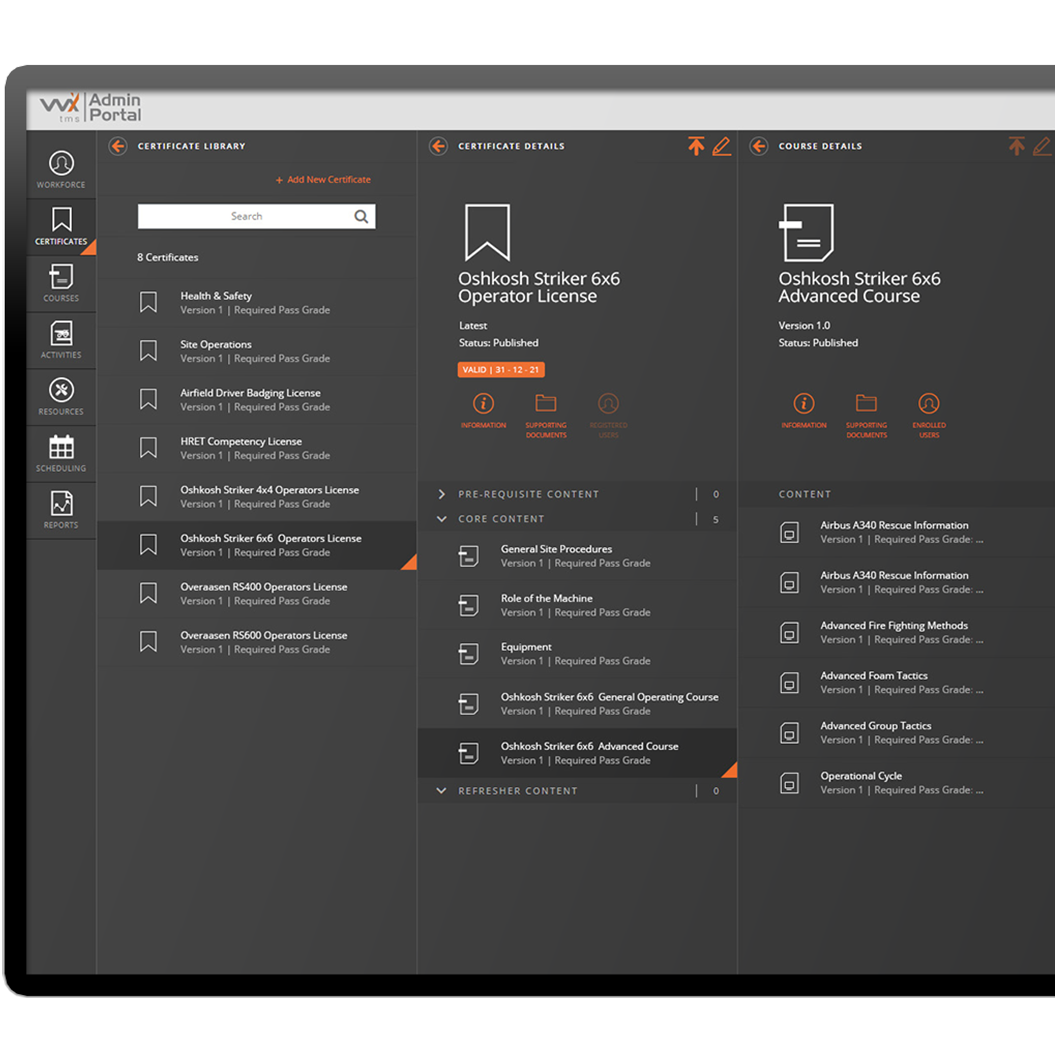Open Advanced Group Tactics activity

pos(897,733)
